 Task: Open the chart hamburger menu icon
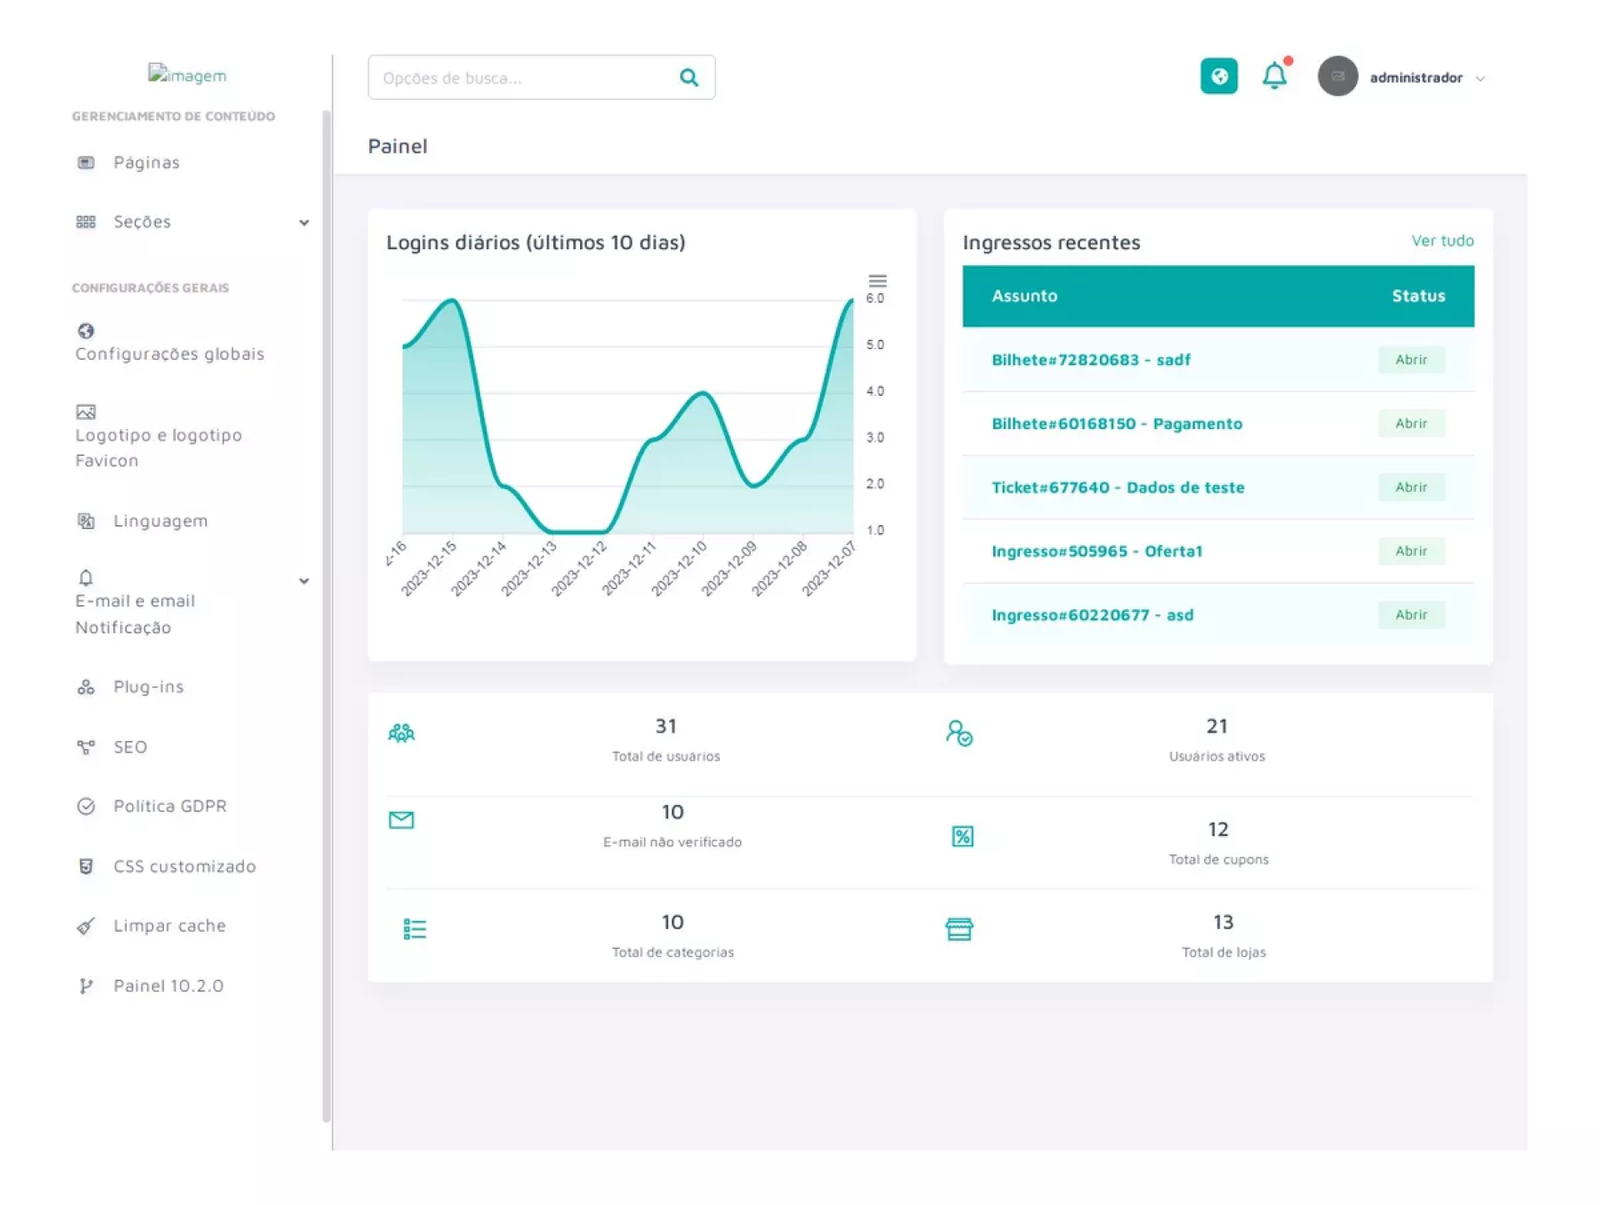(x=877, y=281)
